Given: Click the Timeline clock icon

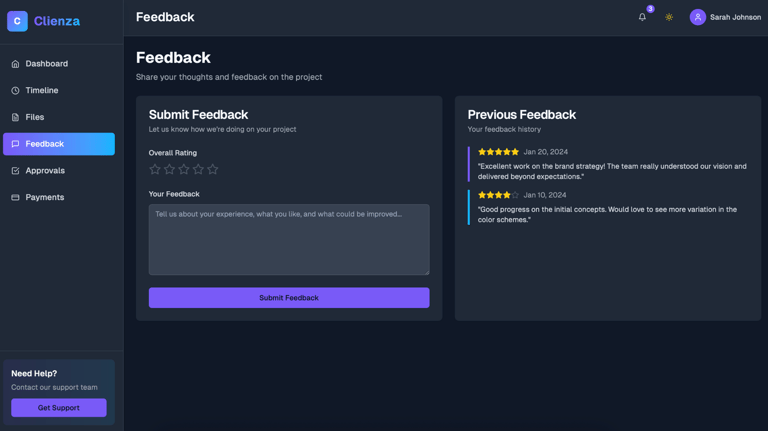Looking at the screenshot, I should 15,91.
